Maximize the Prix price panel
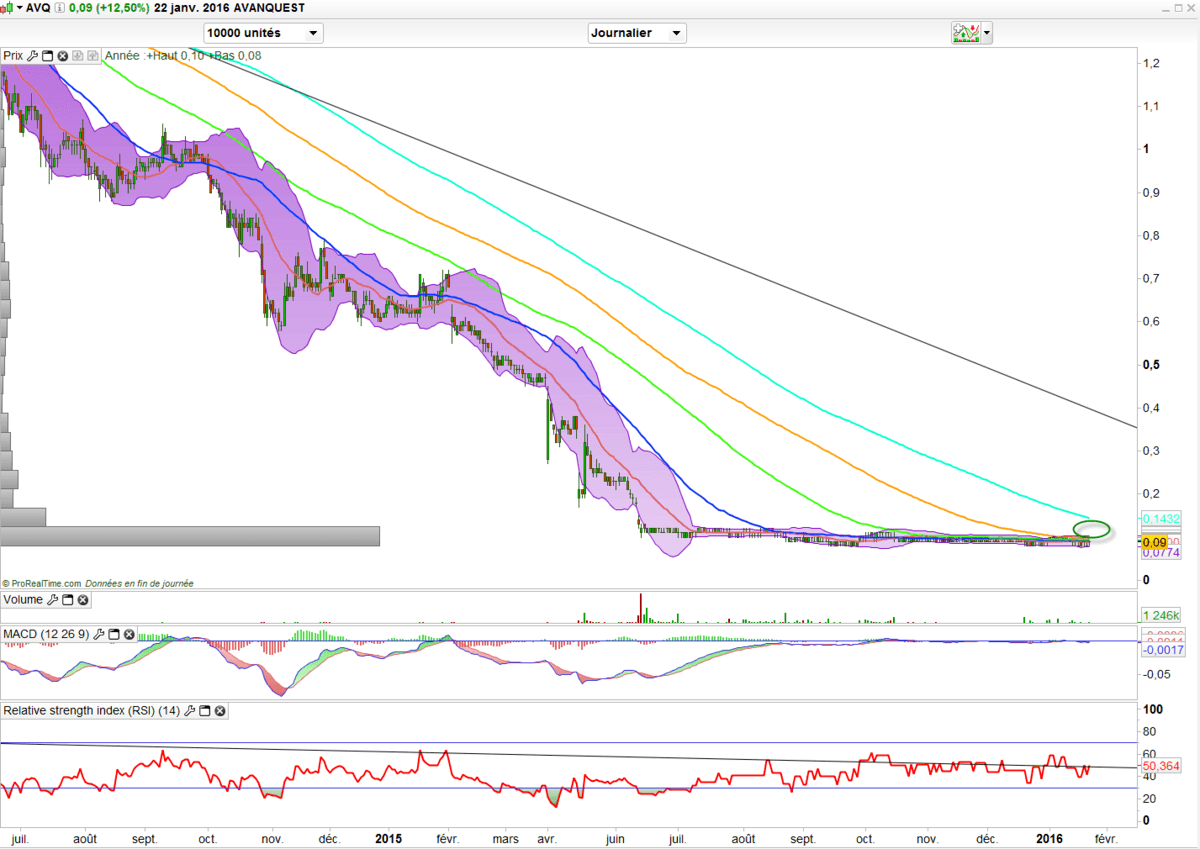 click(x=48, y=56)
